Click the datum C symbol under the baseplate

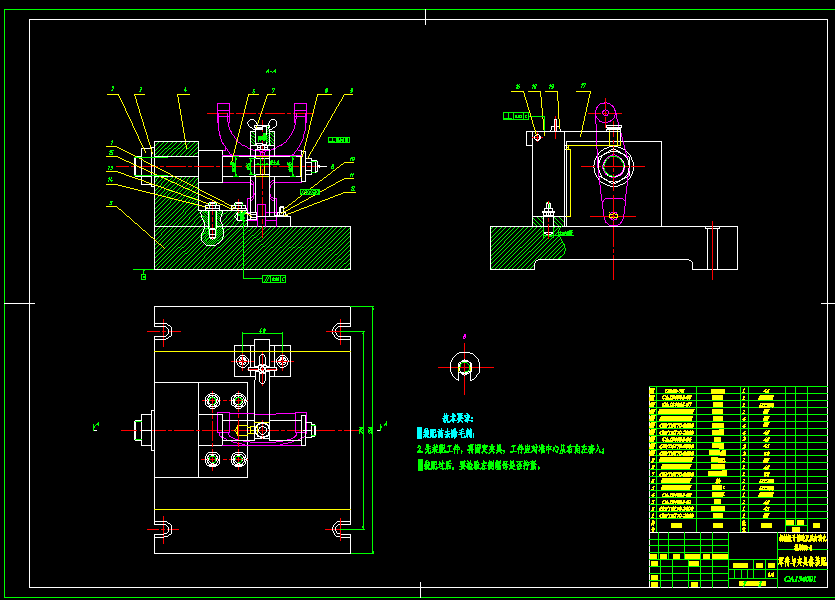click(x=143, y=276)
